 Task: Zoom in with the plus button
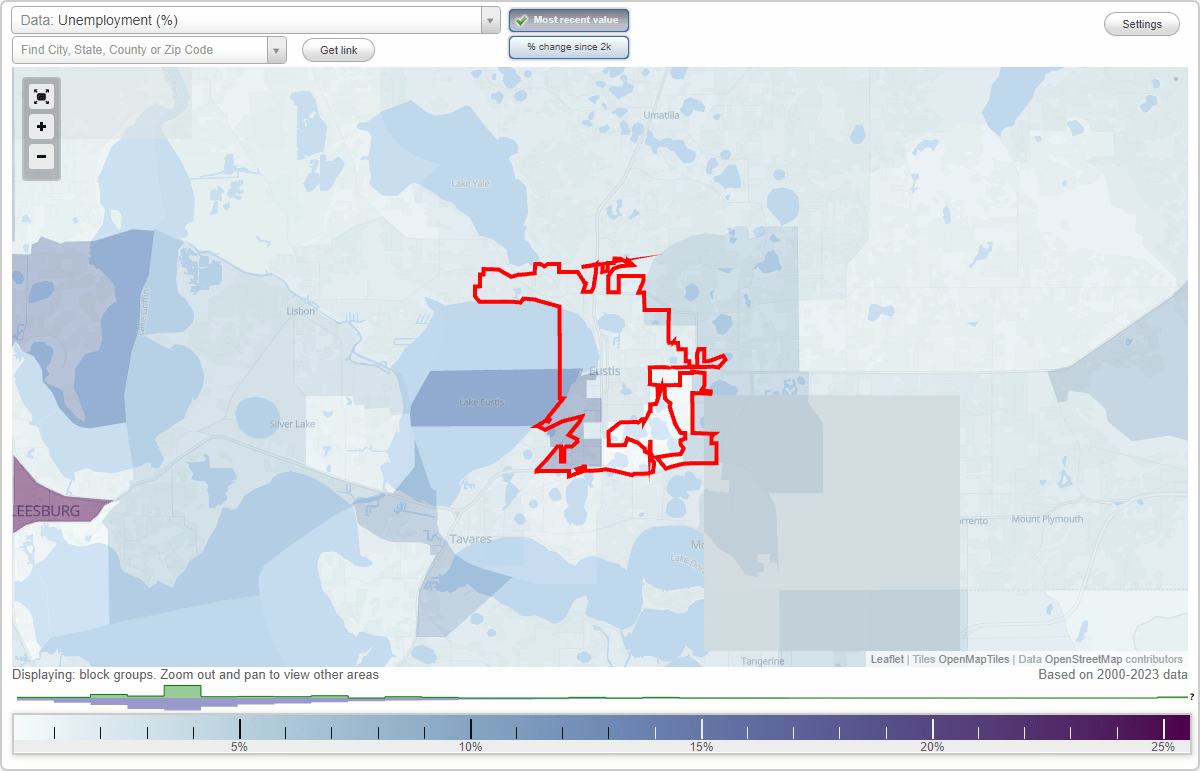pos(41,127)
